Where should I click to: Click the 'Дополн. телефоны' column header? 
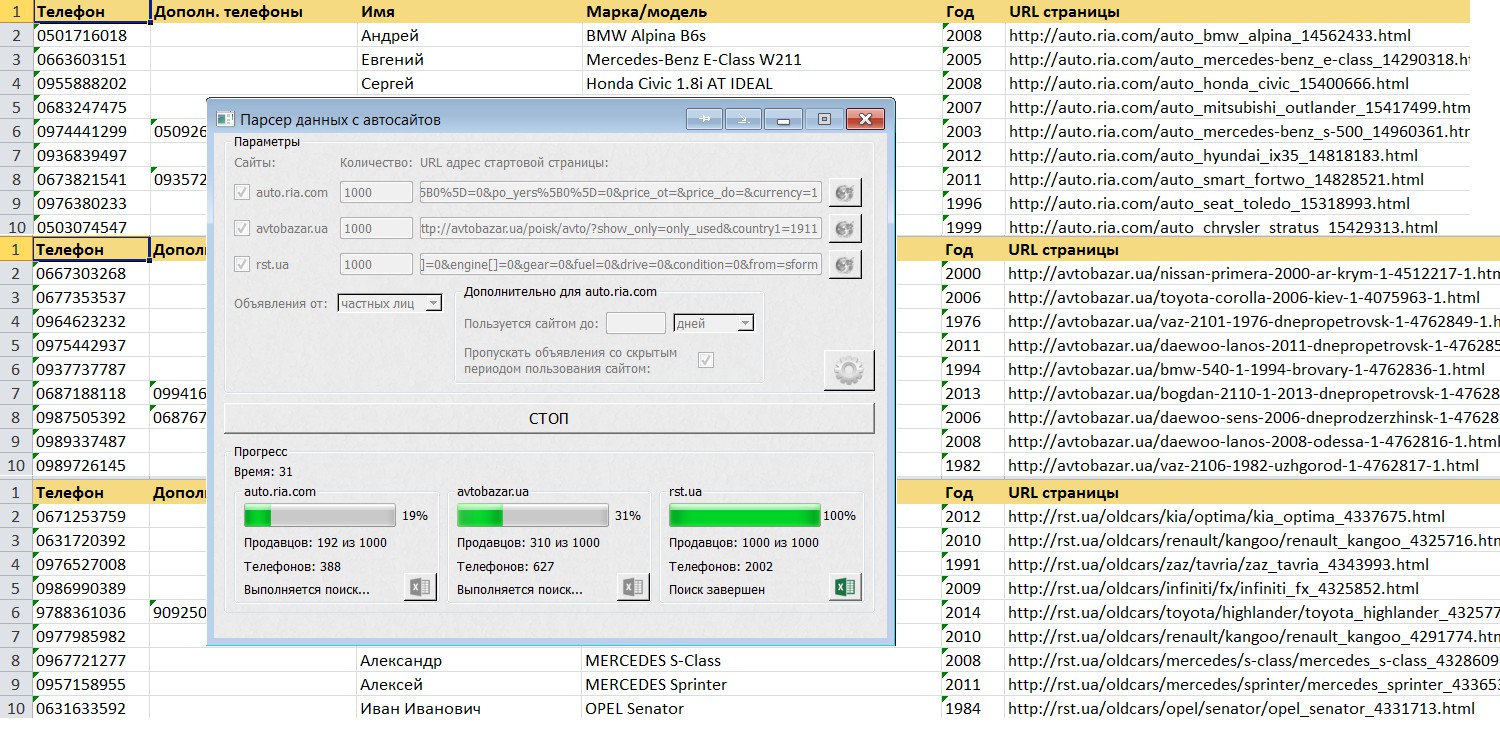coord(253,12)
